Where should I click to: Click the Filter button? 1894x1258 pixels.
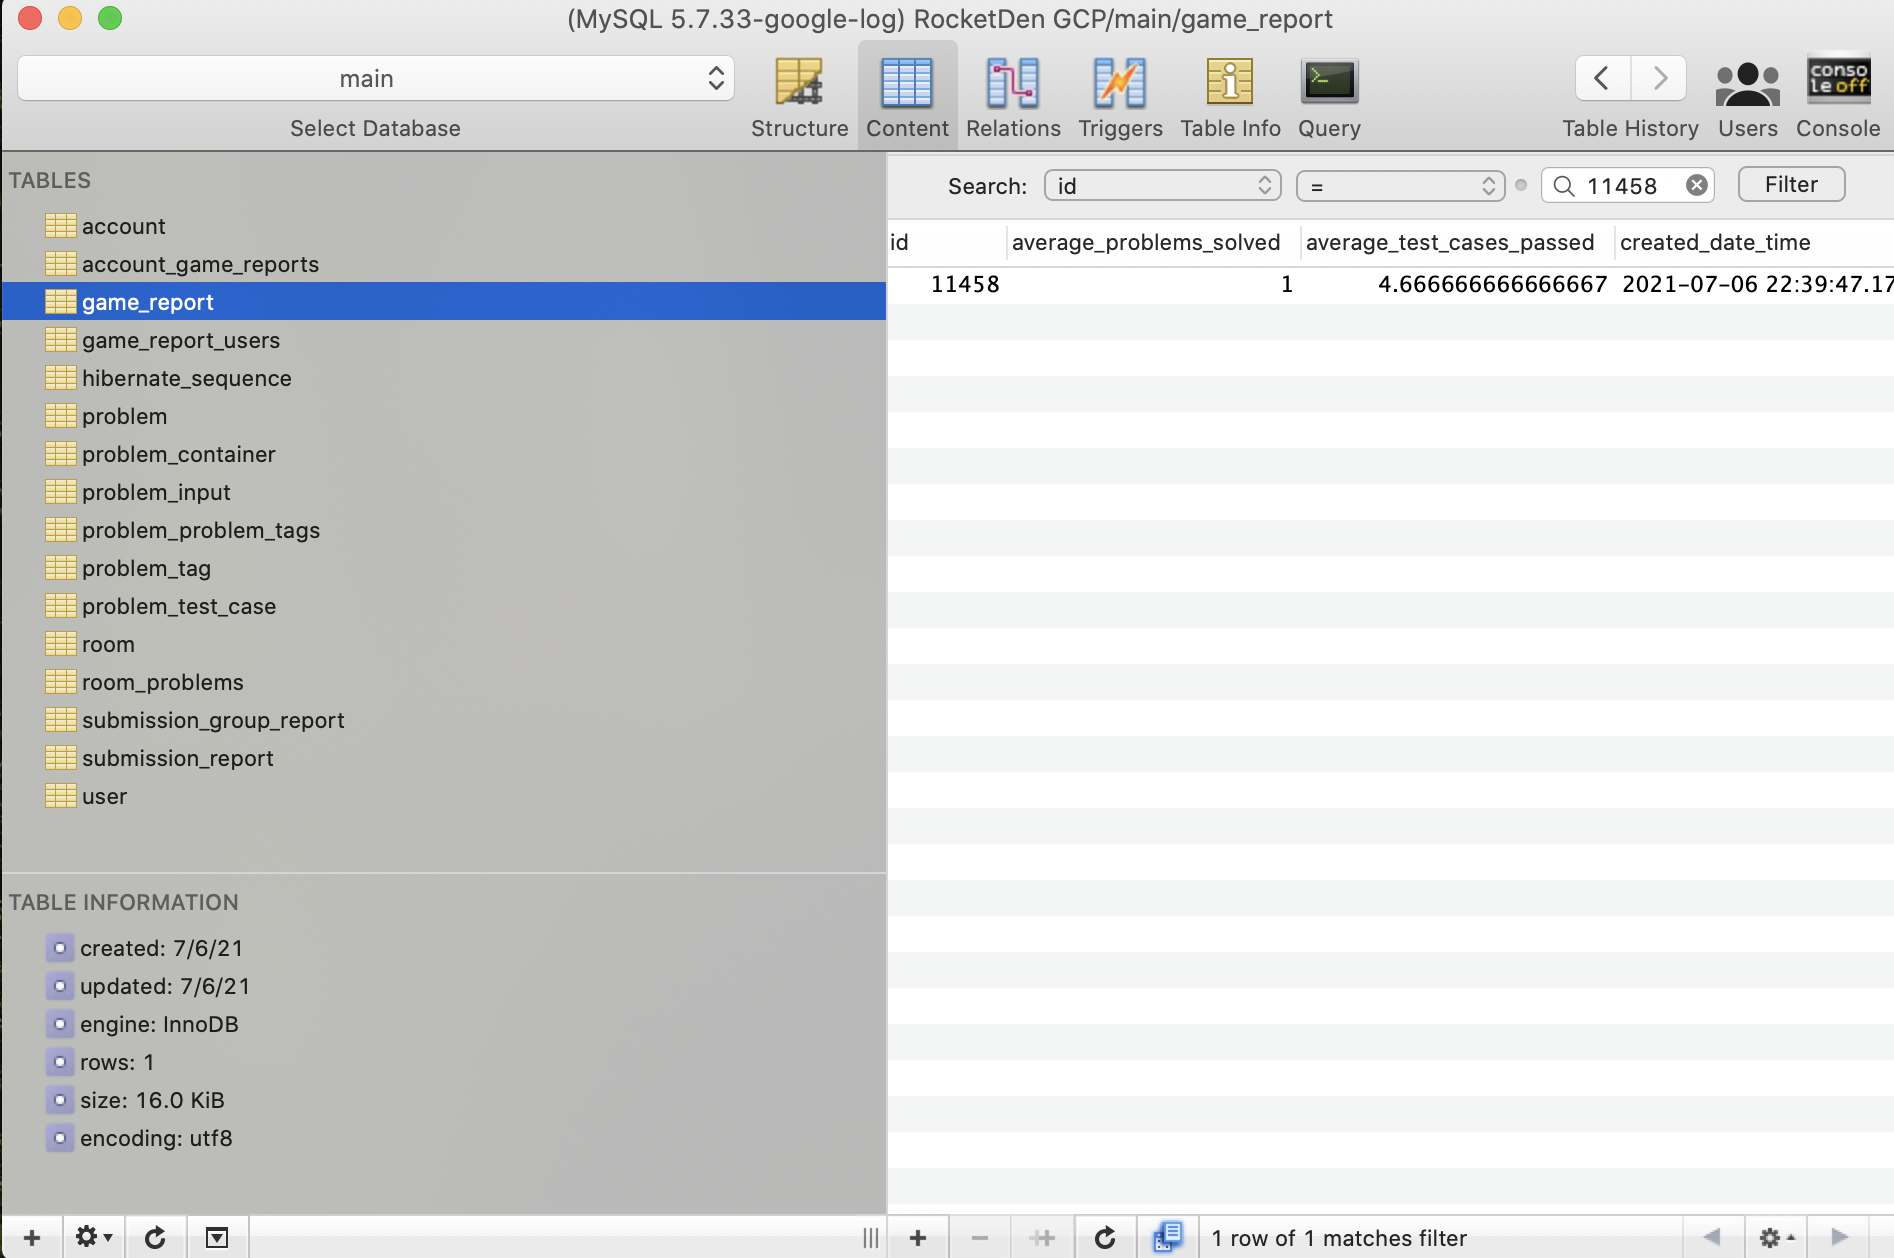coord(1791,184)
